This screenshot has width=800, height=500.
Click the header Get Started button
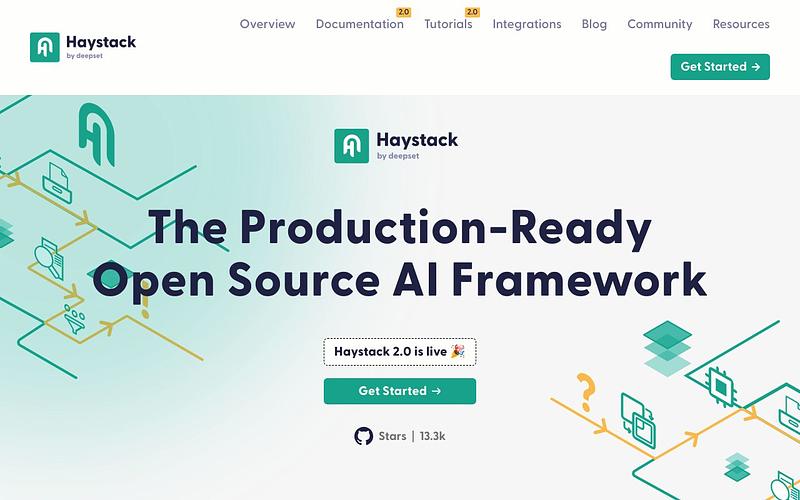pos(720,67)
